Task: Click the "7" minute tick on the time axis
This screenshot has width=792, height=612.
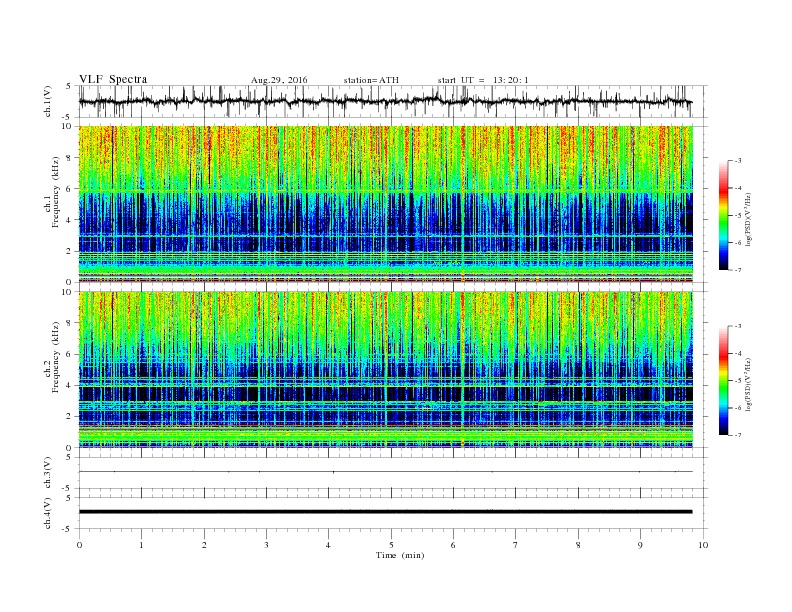Action: pos(516,545)
